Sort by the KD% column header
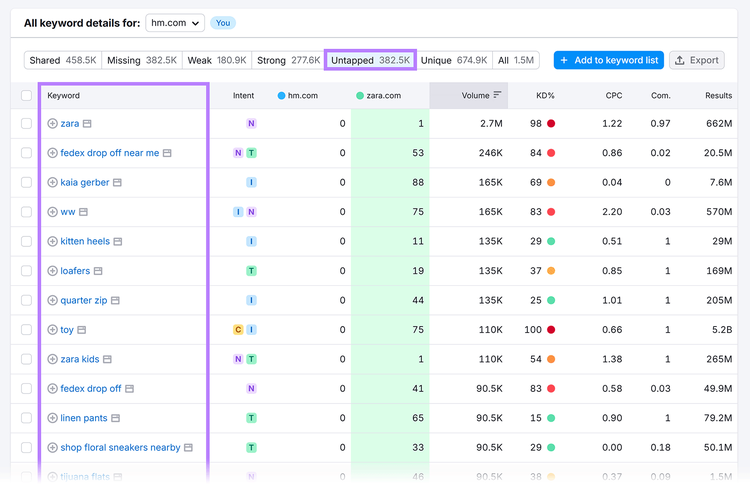750x487 pixels. (x=545, y=95)
